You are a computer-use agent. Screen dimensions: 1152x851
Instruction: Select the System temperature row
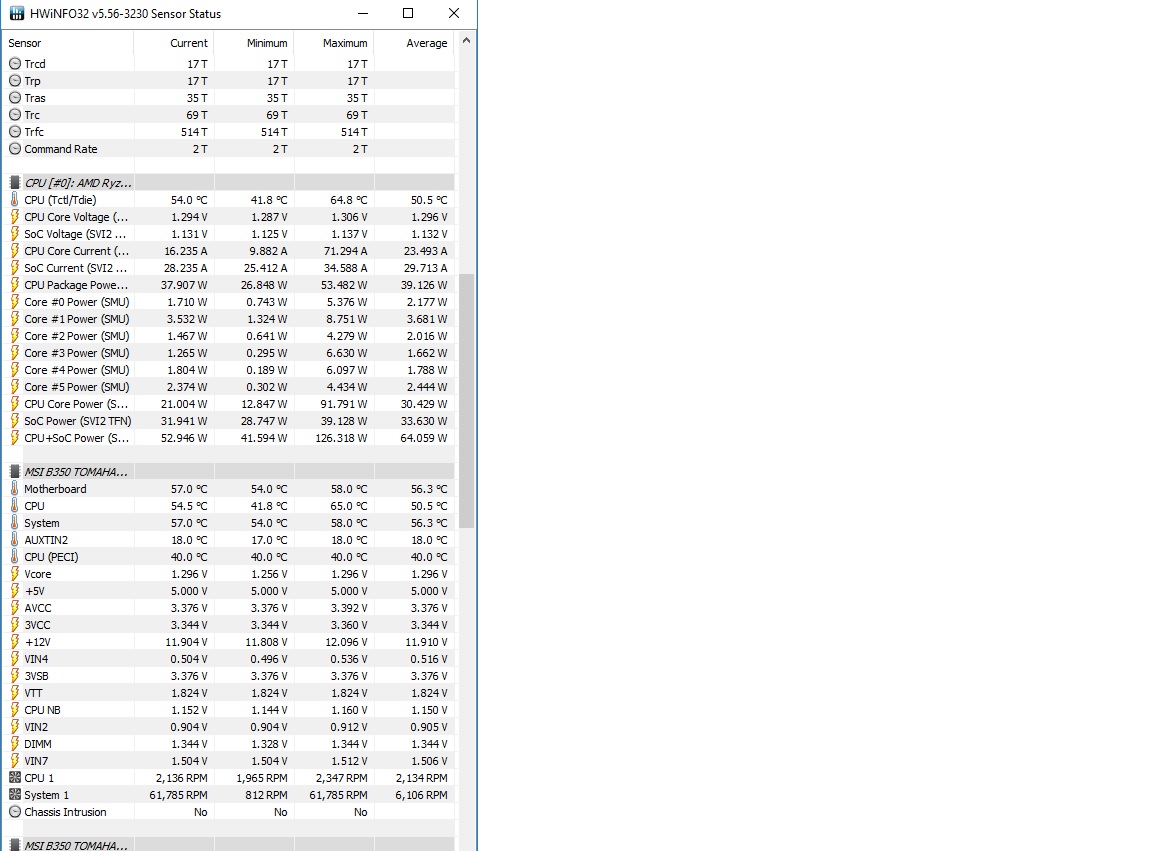[228, 523]
